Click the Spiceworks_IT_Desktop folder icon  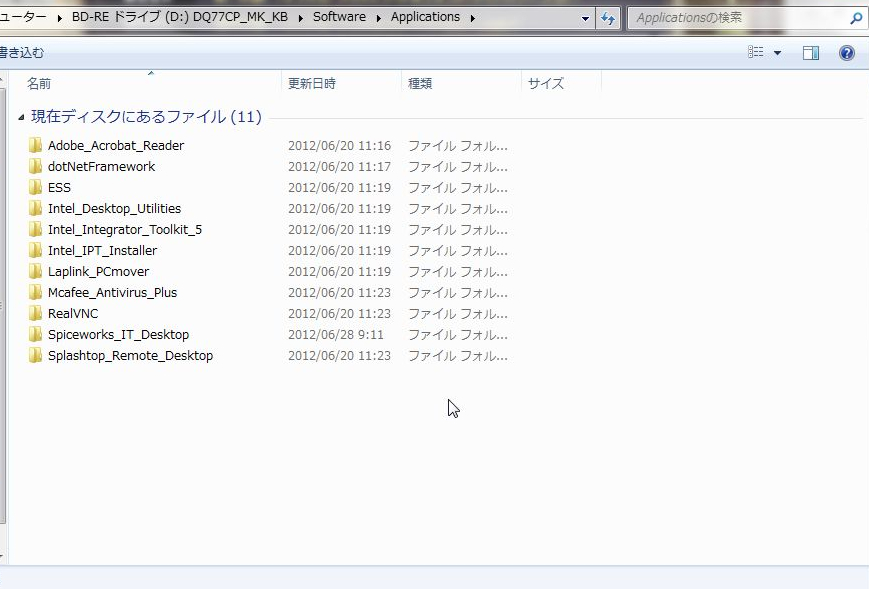point(35,335)
